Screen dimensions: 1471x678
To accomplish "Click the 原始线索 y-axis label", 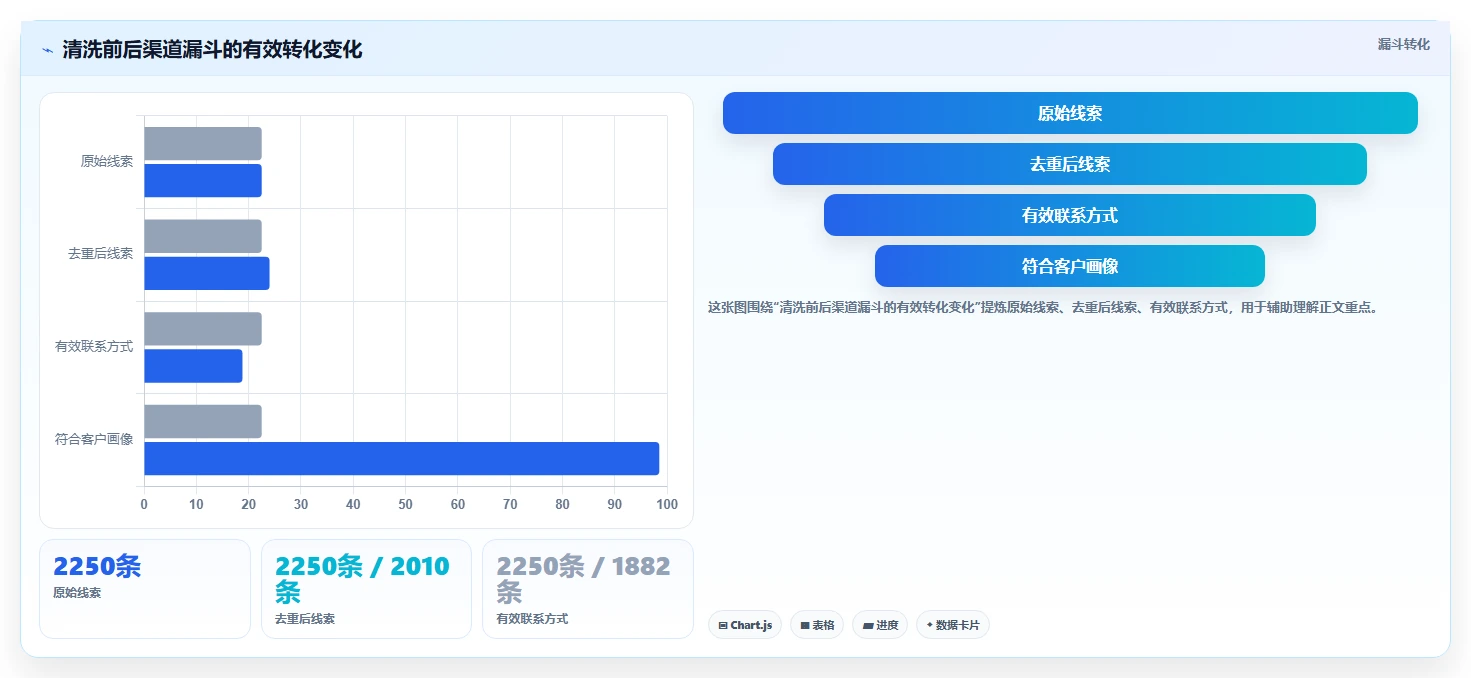I will (107, 161).
